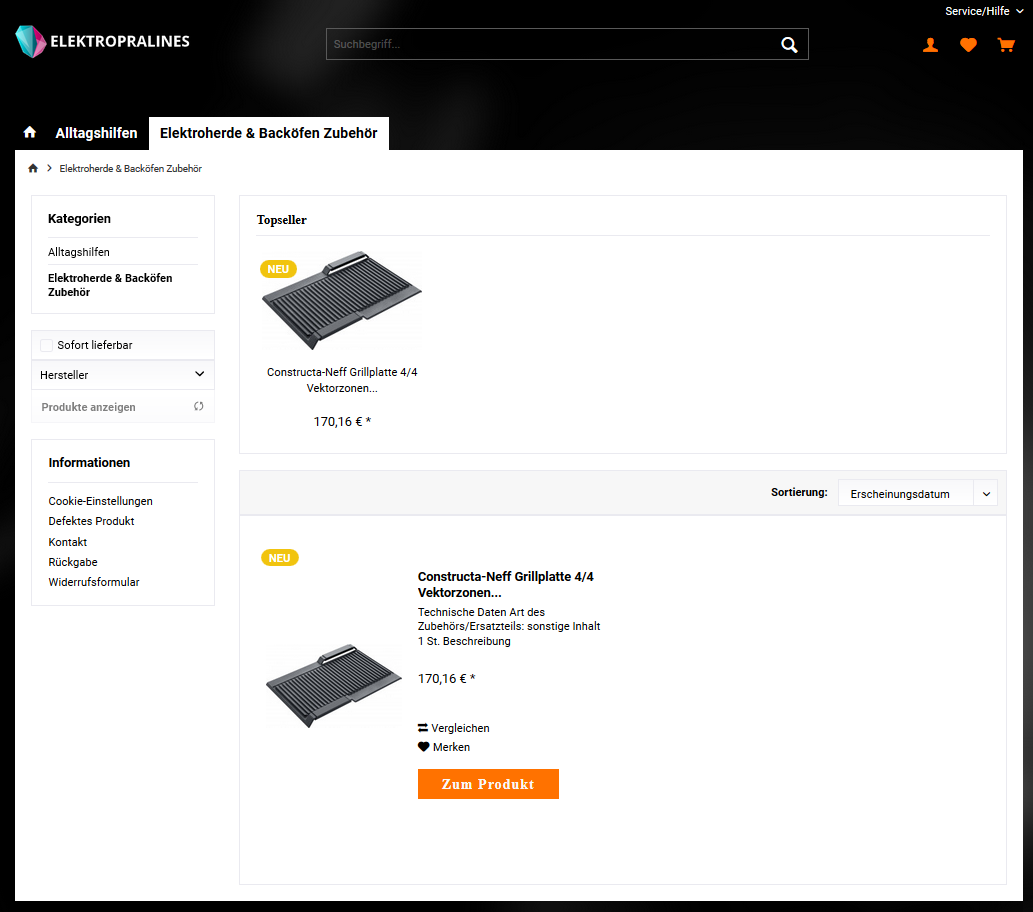Image resolution: width=1033 pixels, height=912 pixels.
Task: Open listing title Constructa-Neff Grillplatte 4/4 Vektorzonen
Action: tap(505, 584)
